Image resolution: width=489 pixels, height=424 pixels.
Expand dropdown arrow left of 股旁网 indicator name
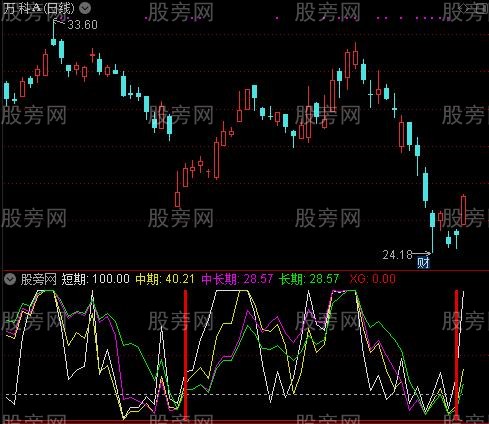[x=10, y=279]
